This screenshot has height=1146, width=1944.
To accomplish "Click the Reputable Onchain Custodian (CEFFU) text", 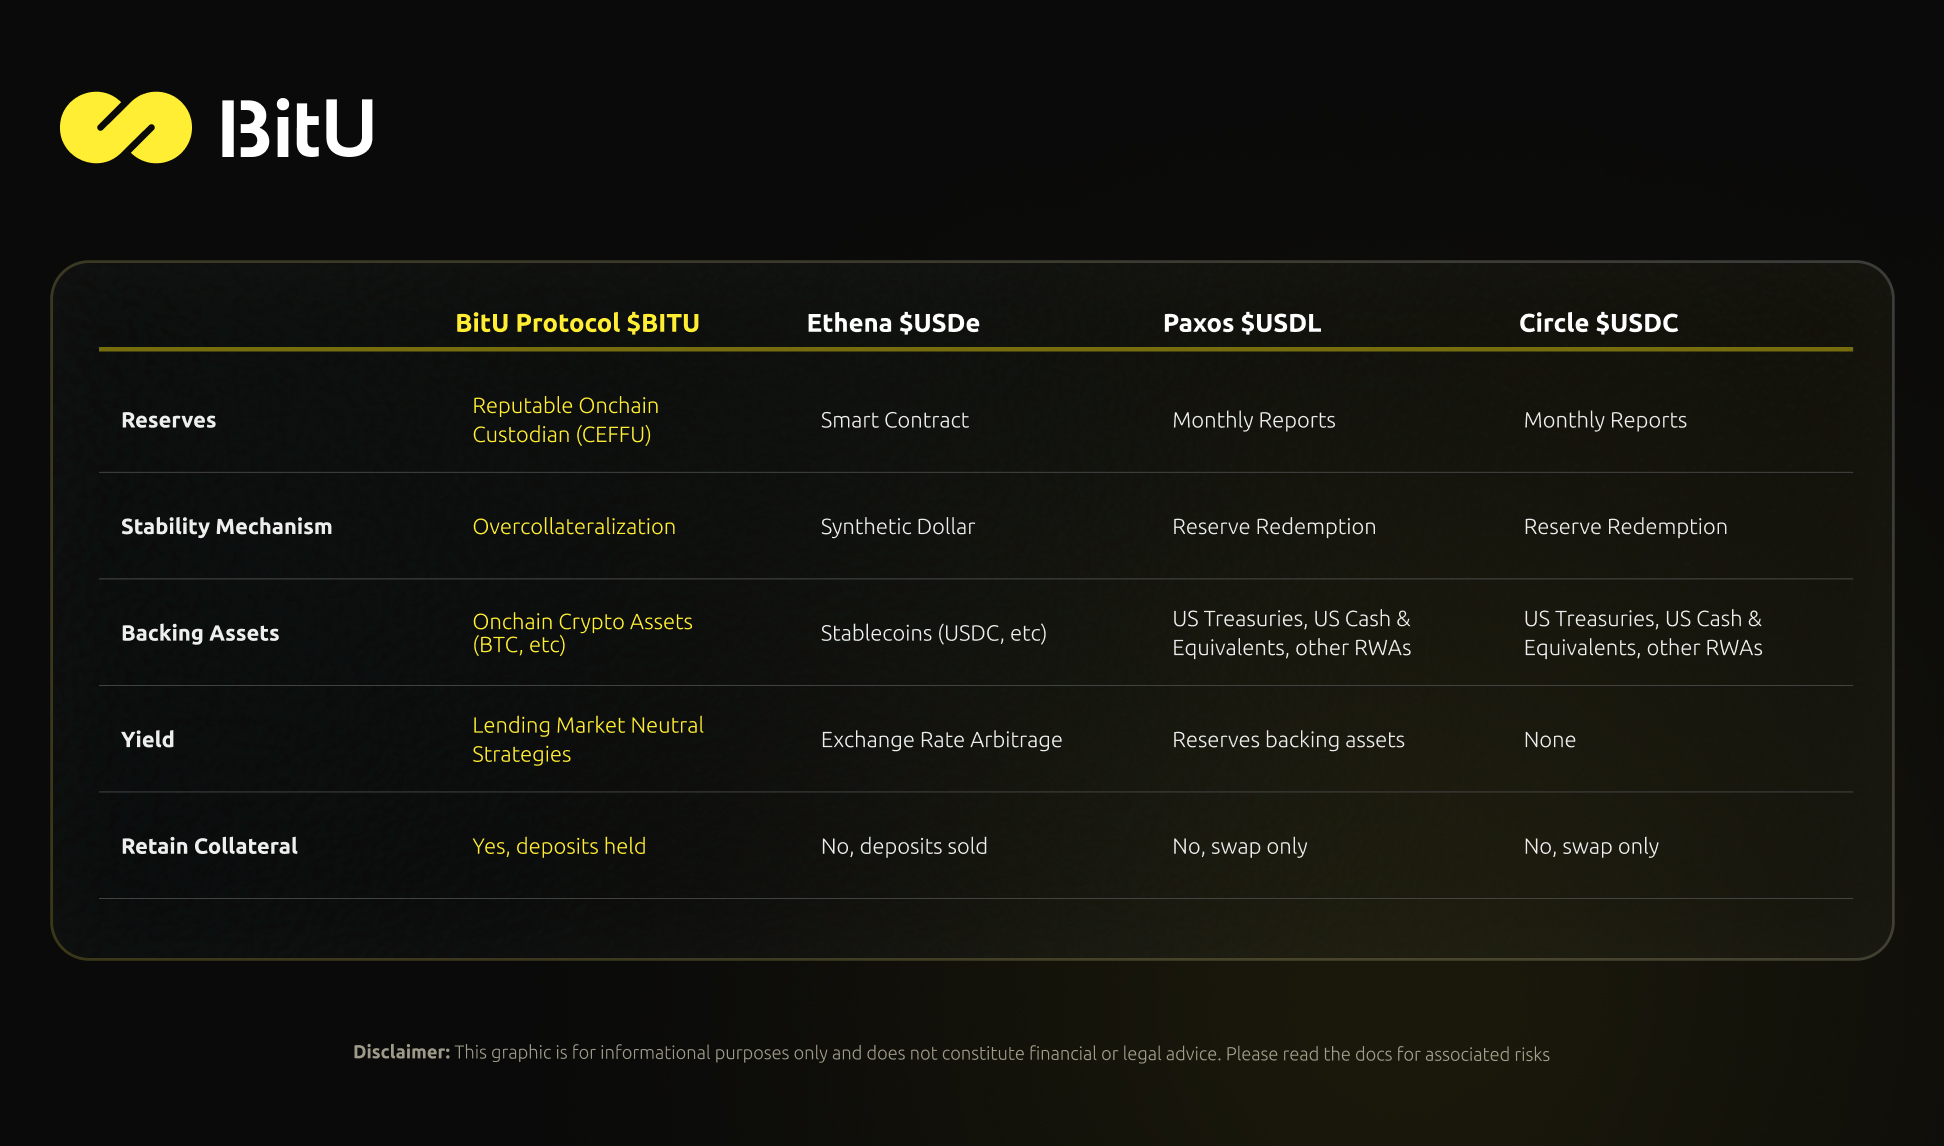I will 565,420.
